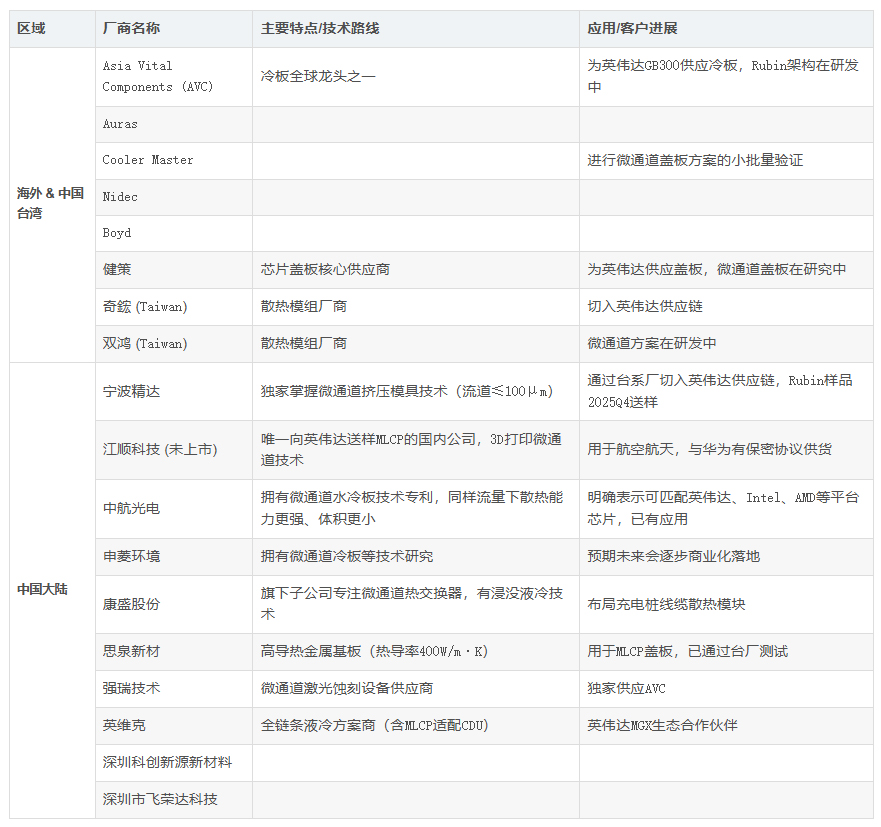The width and height of the screenshot is (881, 827).
Task: Select the 宁波精达 vendor cell
Action: pos(131,391)
